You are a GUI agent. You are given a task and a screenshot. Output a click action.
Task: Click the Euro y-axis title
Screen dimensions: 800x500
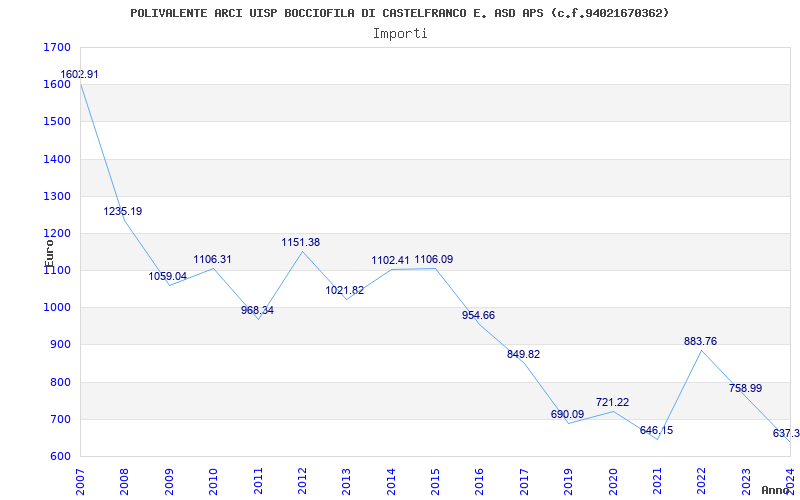49,254
